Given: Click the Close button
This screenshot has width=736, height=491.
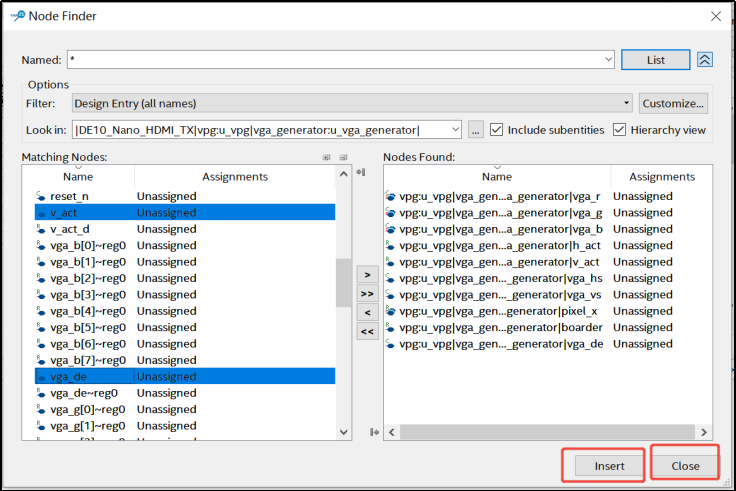Looking at the screenshot, I should point(685,466).
